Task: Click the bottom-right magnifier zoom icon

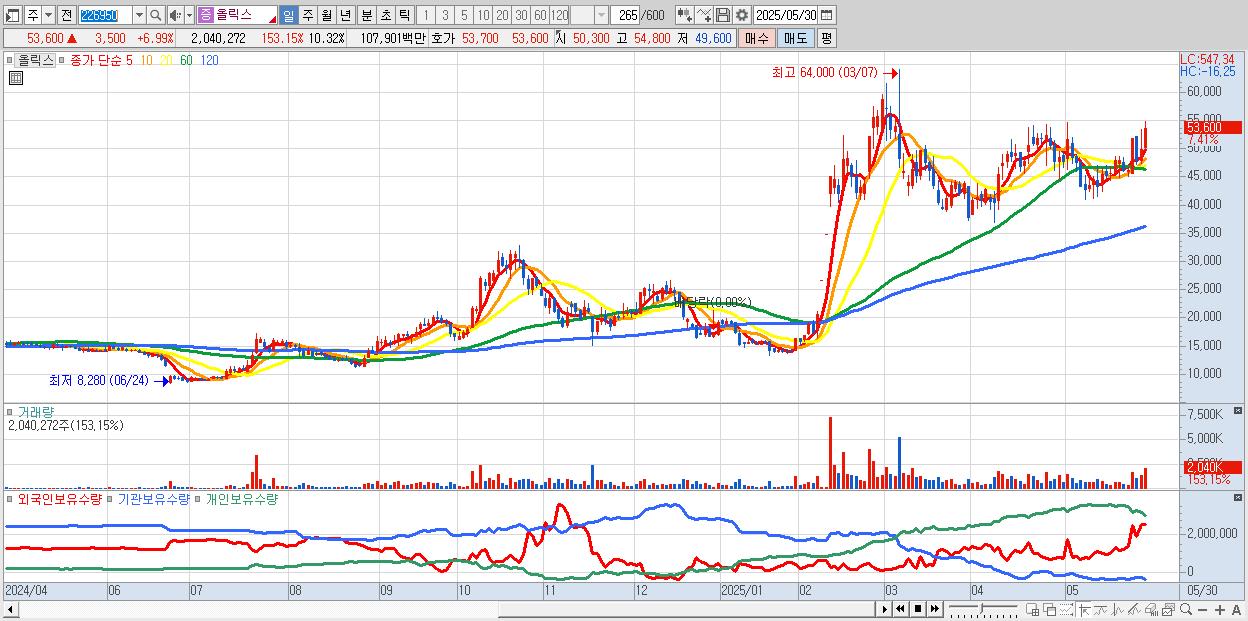Action: pos(1186,609)
